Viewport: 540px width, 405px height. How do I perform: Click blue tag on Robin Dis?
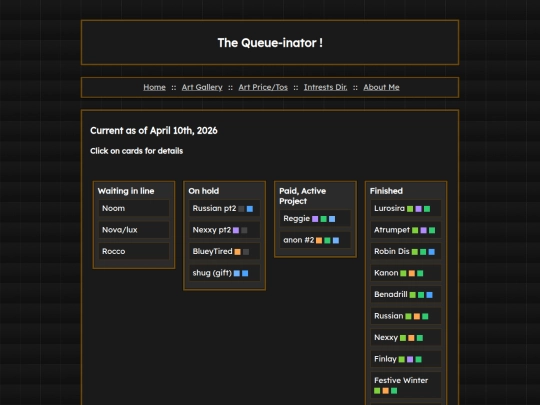432,252
